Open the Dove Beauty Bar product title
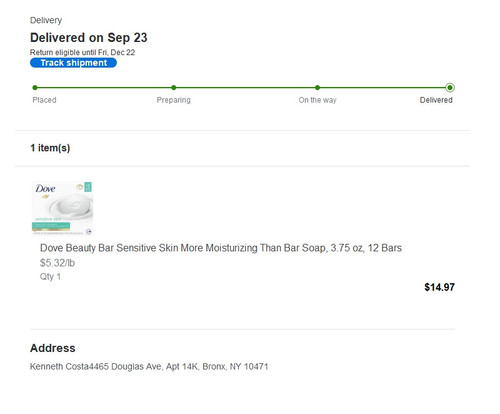Viewport: 500px width, 414px height. pos(221,248)
